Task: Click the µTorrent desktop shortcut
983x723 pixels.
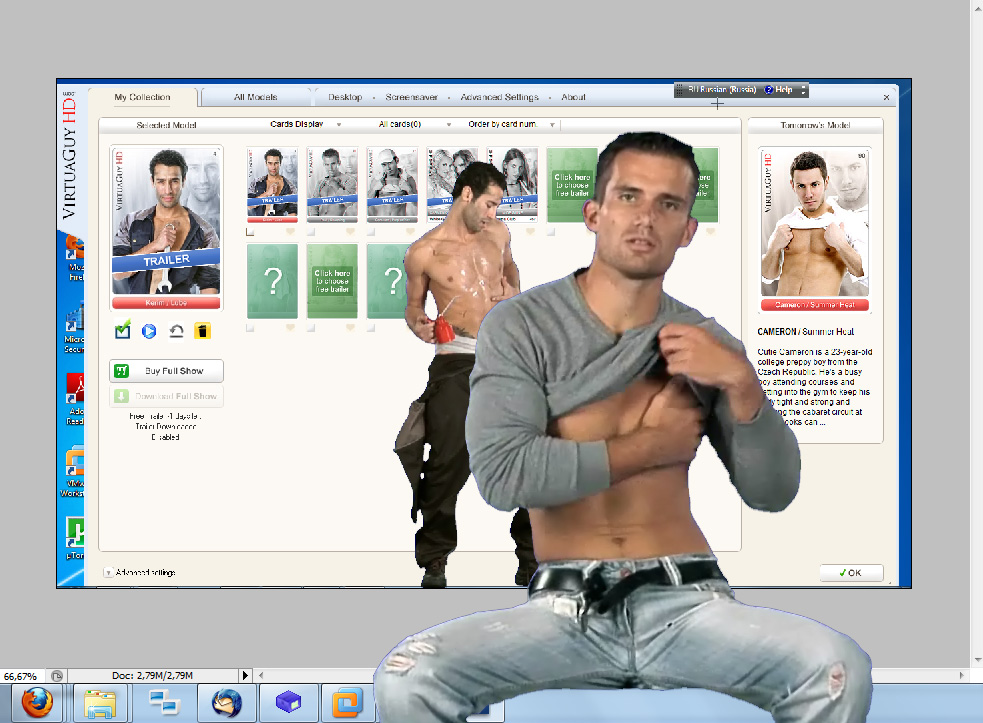Action: coord(75,539)
